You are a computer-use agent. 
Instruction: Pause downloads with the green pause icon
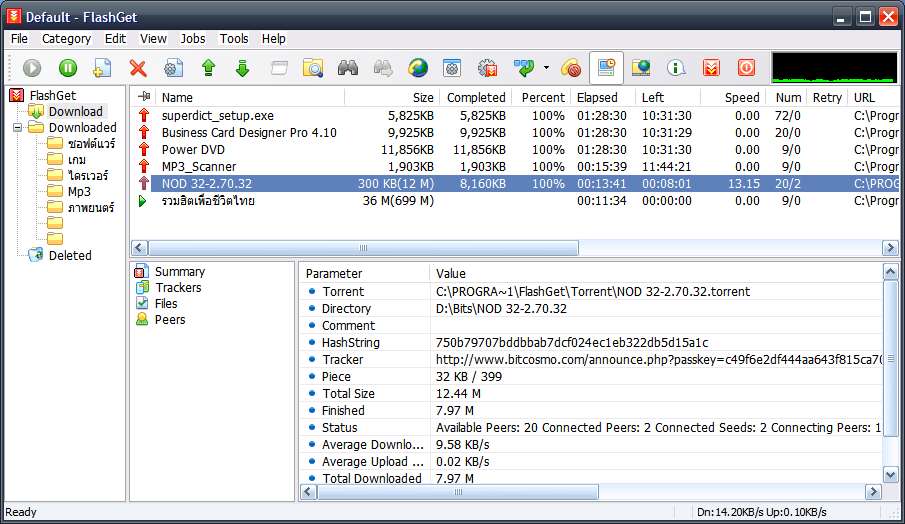point(68,68)
